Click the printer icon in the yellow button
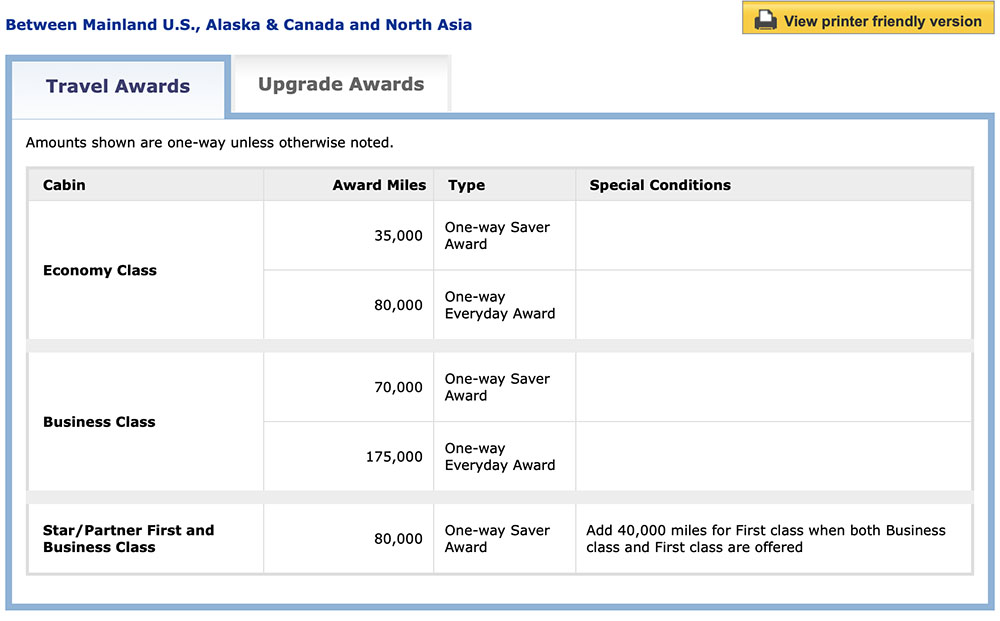The image size is (1000, 621). 765,20
